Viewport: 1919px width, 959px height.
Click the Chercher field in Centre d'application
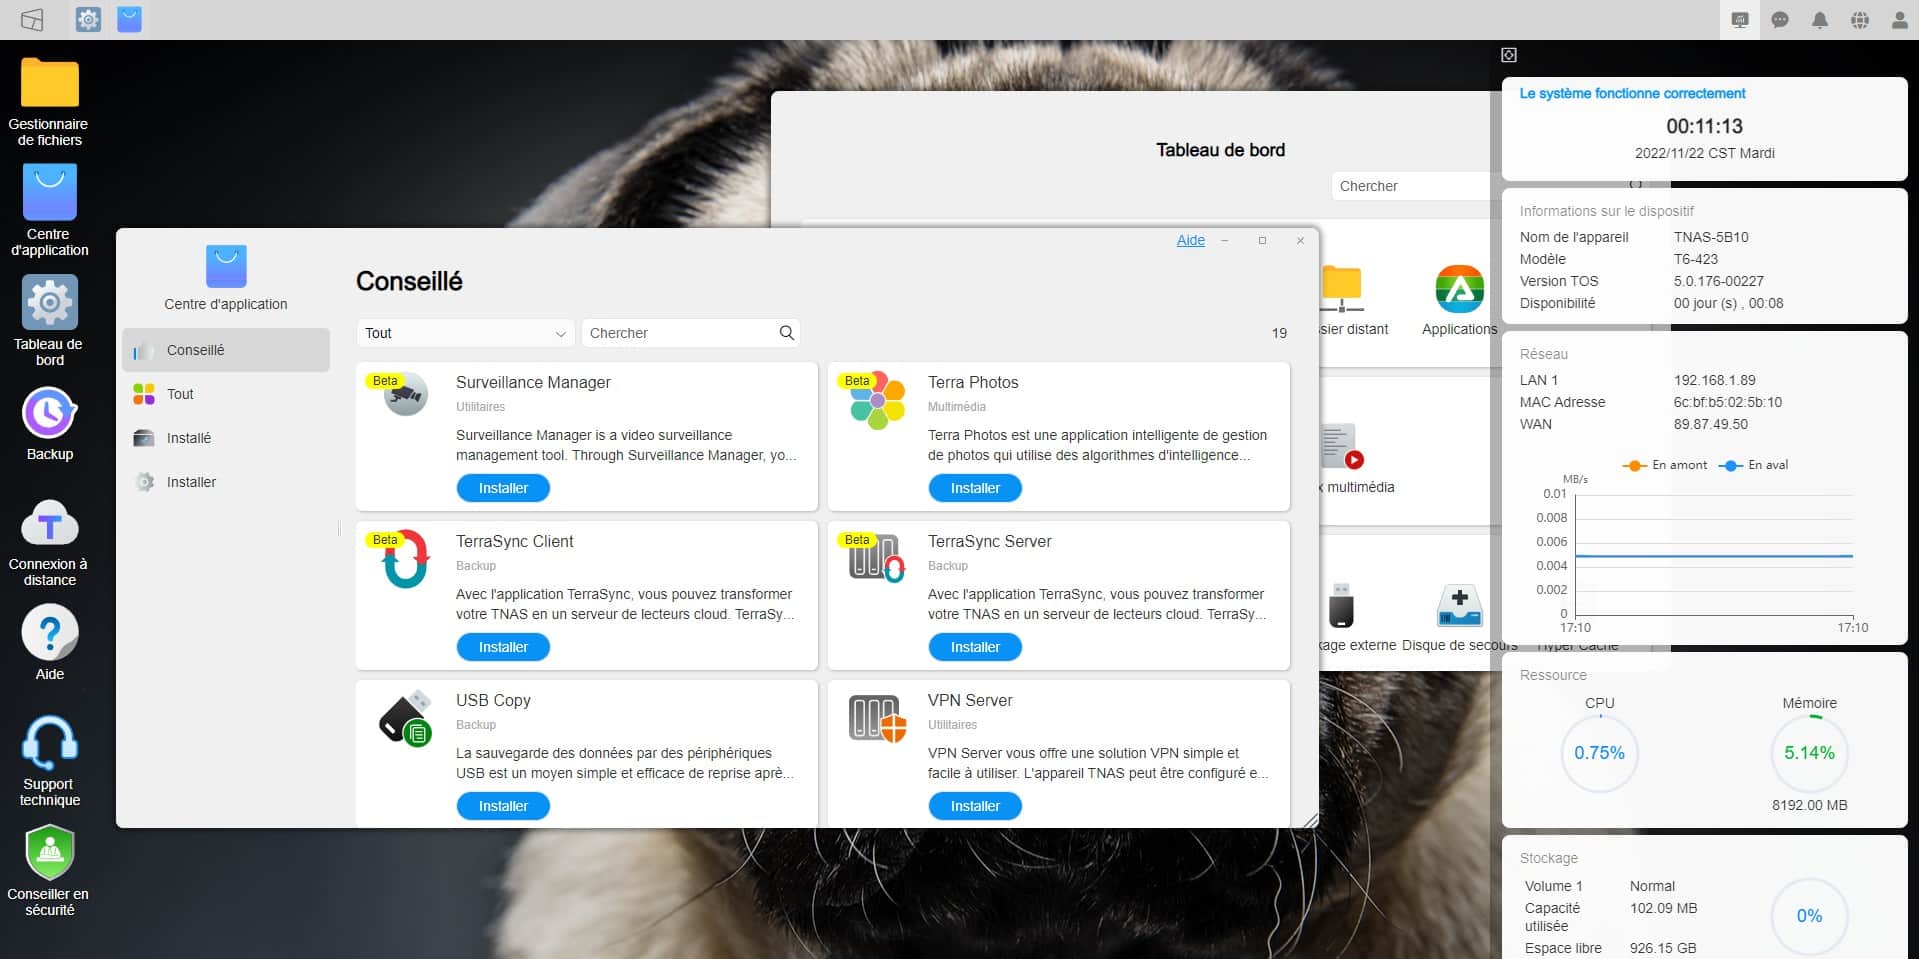[690, 333]
